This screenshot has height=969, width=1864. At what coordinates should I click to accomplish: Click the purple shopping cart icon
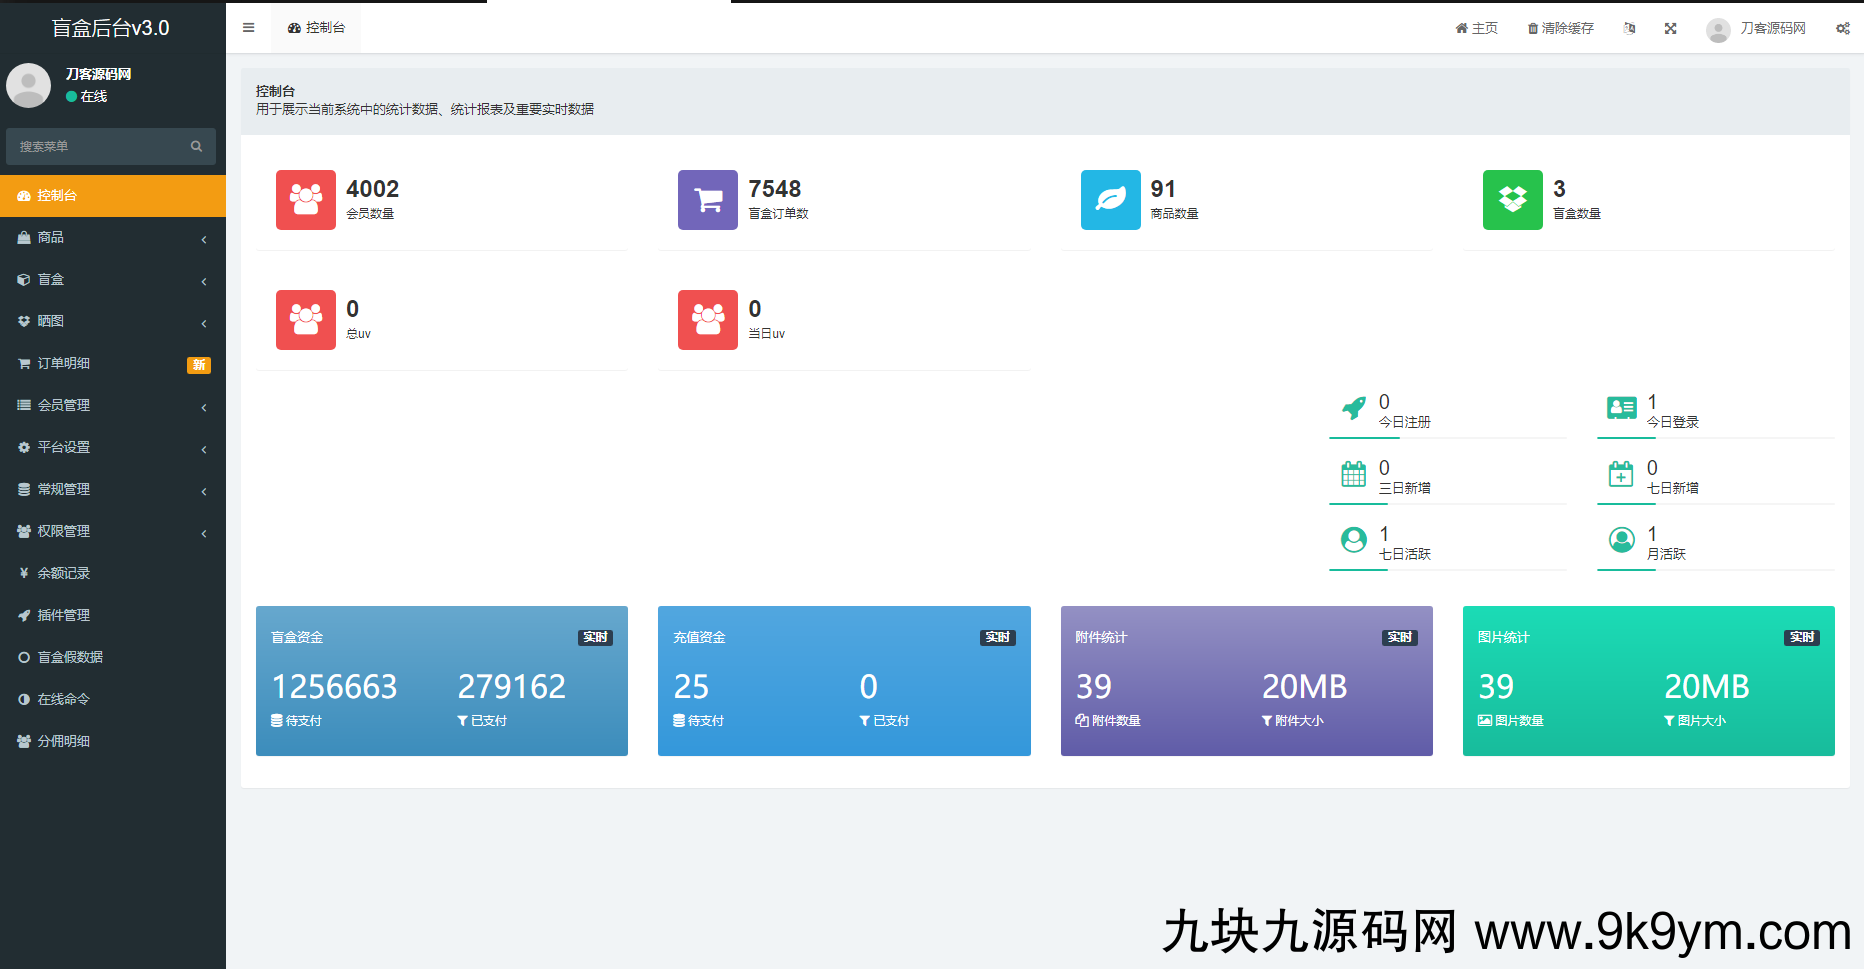coord(708,200)
